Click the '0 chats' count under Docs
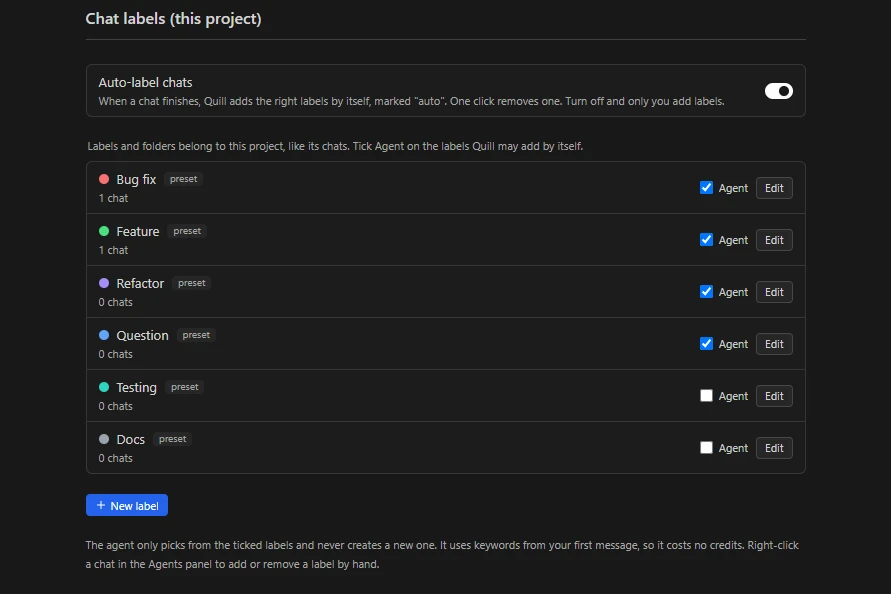The image size is (891, 594). pos(115,458)
